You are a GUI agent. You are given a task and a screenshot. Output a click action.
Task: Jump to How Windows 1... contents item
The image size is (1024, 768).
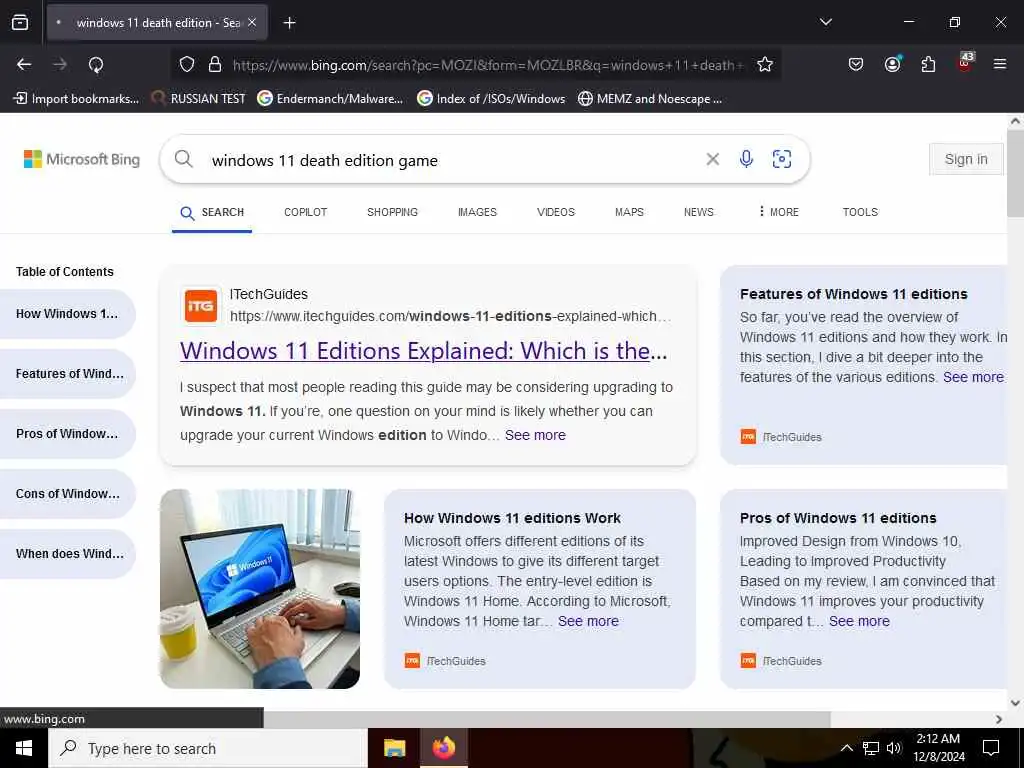67,314
